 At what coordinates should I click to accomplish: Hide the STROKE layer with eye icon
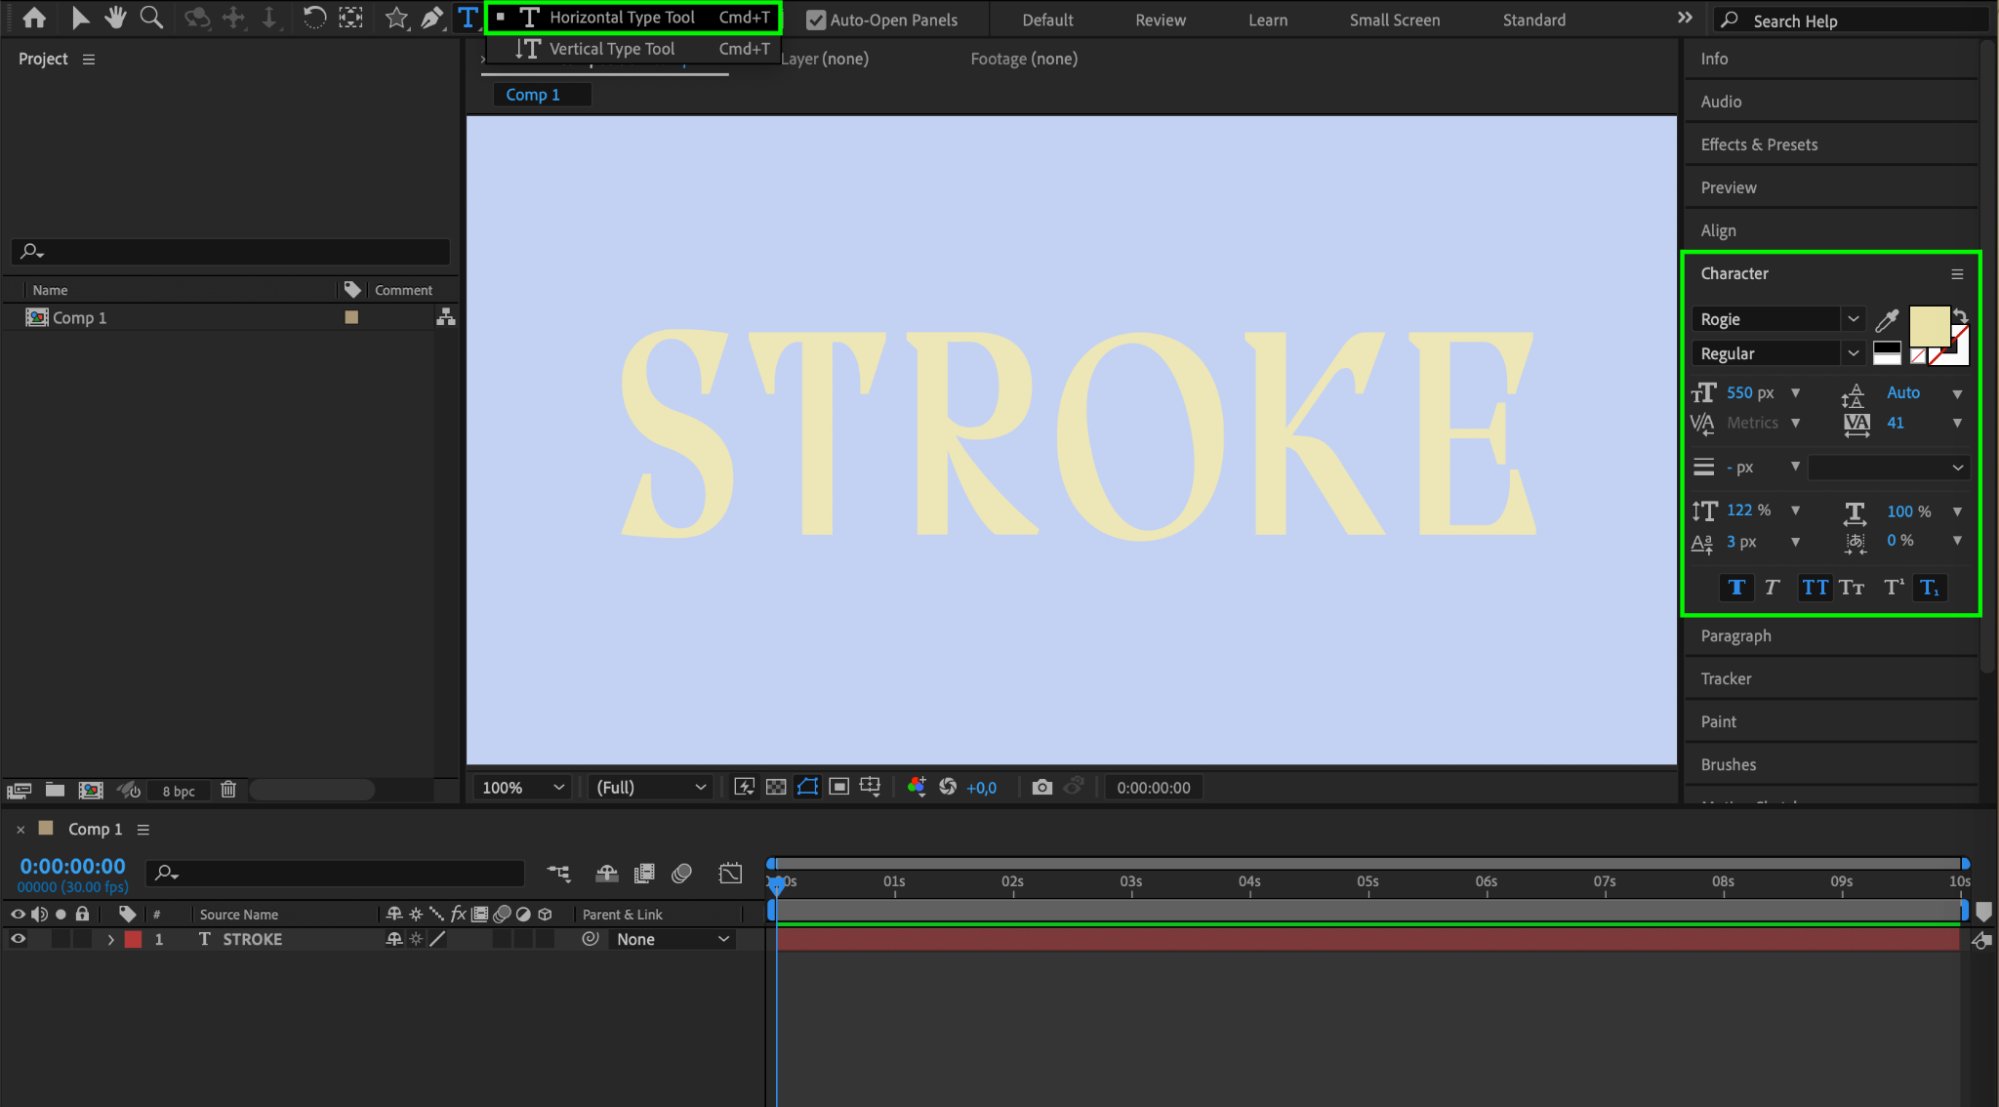18,939
